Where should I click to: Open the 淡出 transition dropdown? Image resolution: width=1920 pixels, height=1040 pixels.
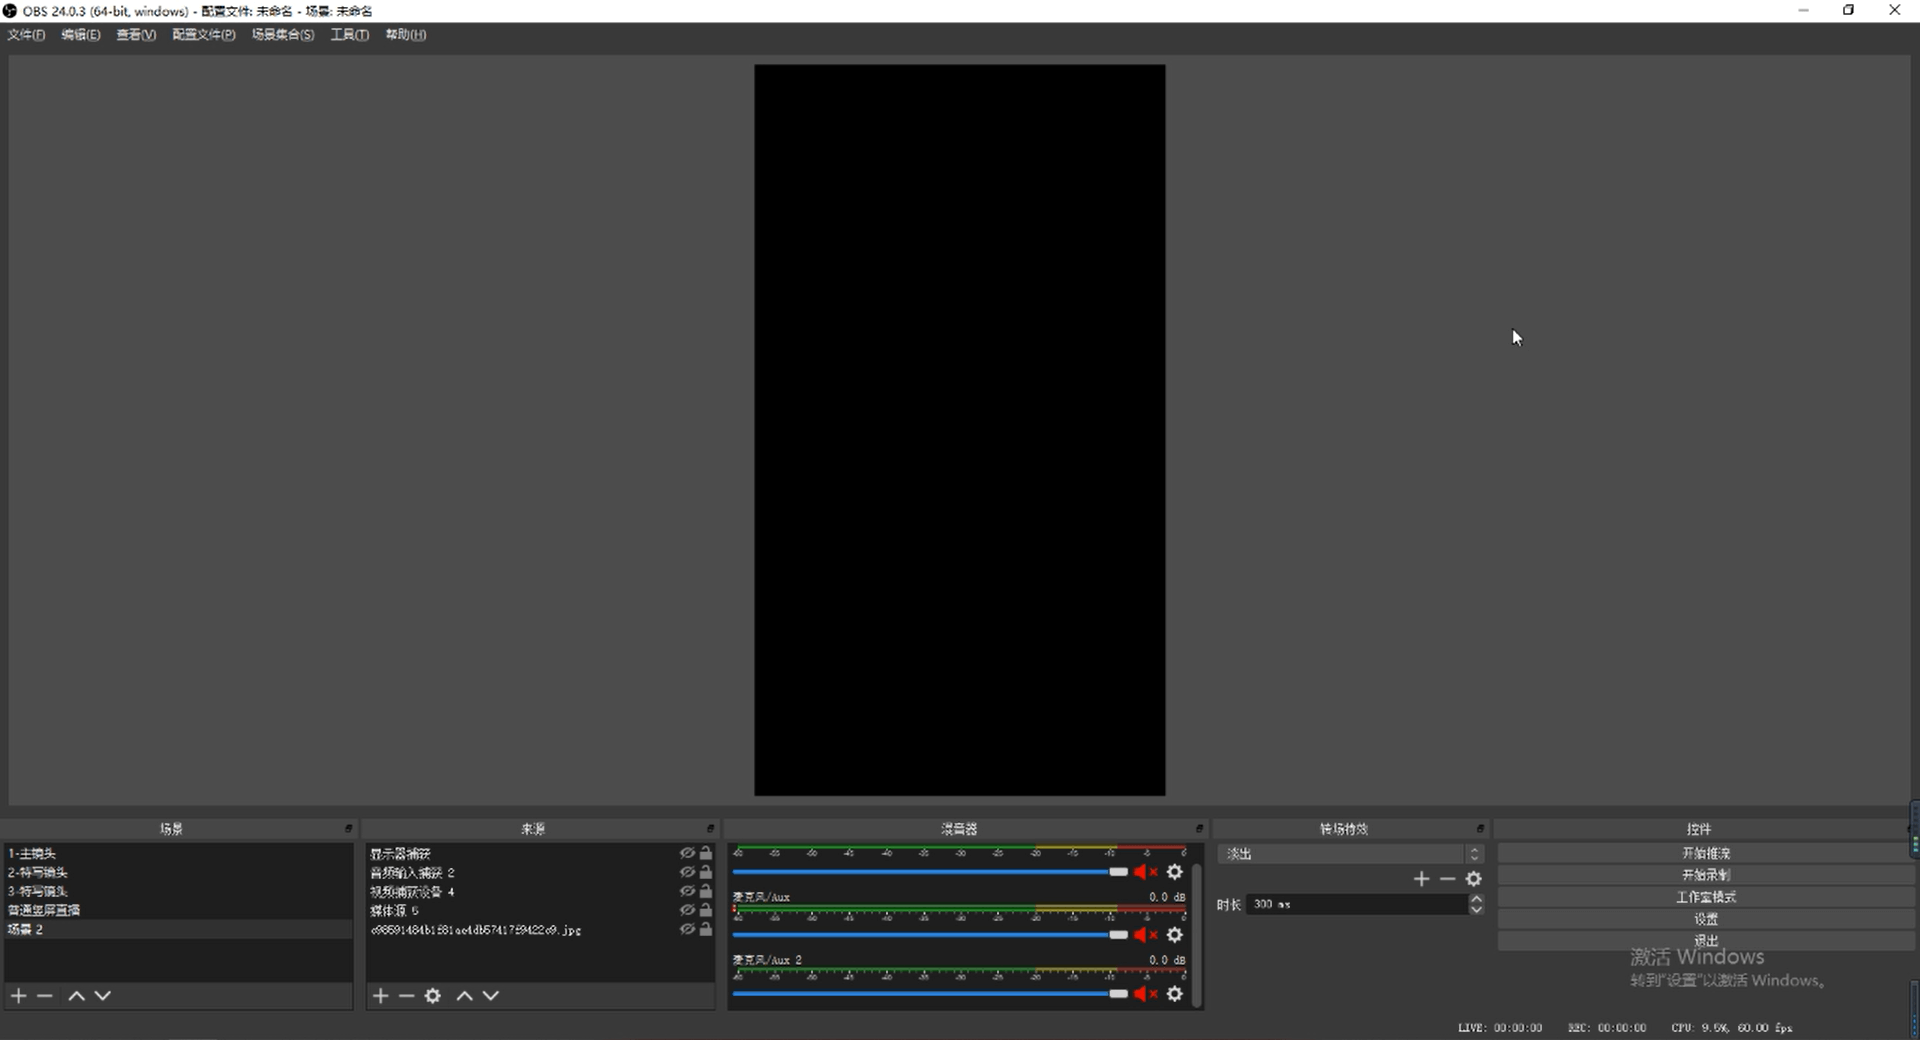[x=1350, y=853]
